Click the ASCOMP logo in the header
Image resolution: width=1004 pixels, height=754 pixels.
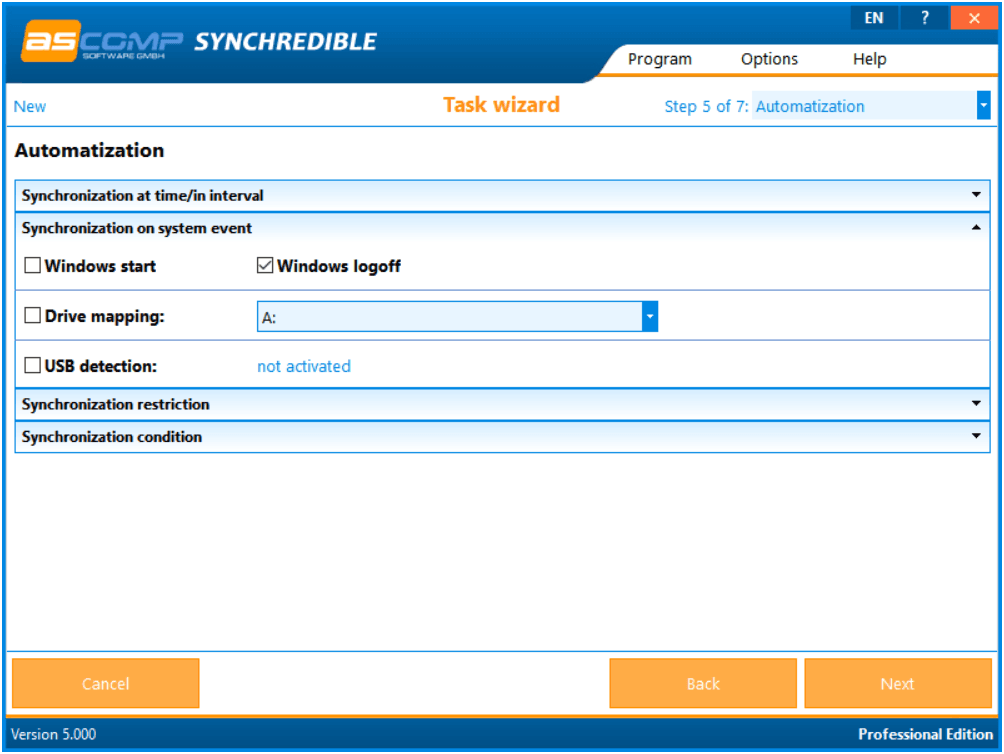coord(102,41)
